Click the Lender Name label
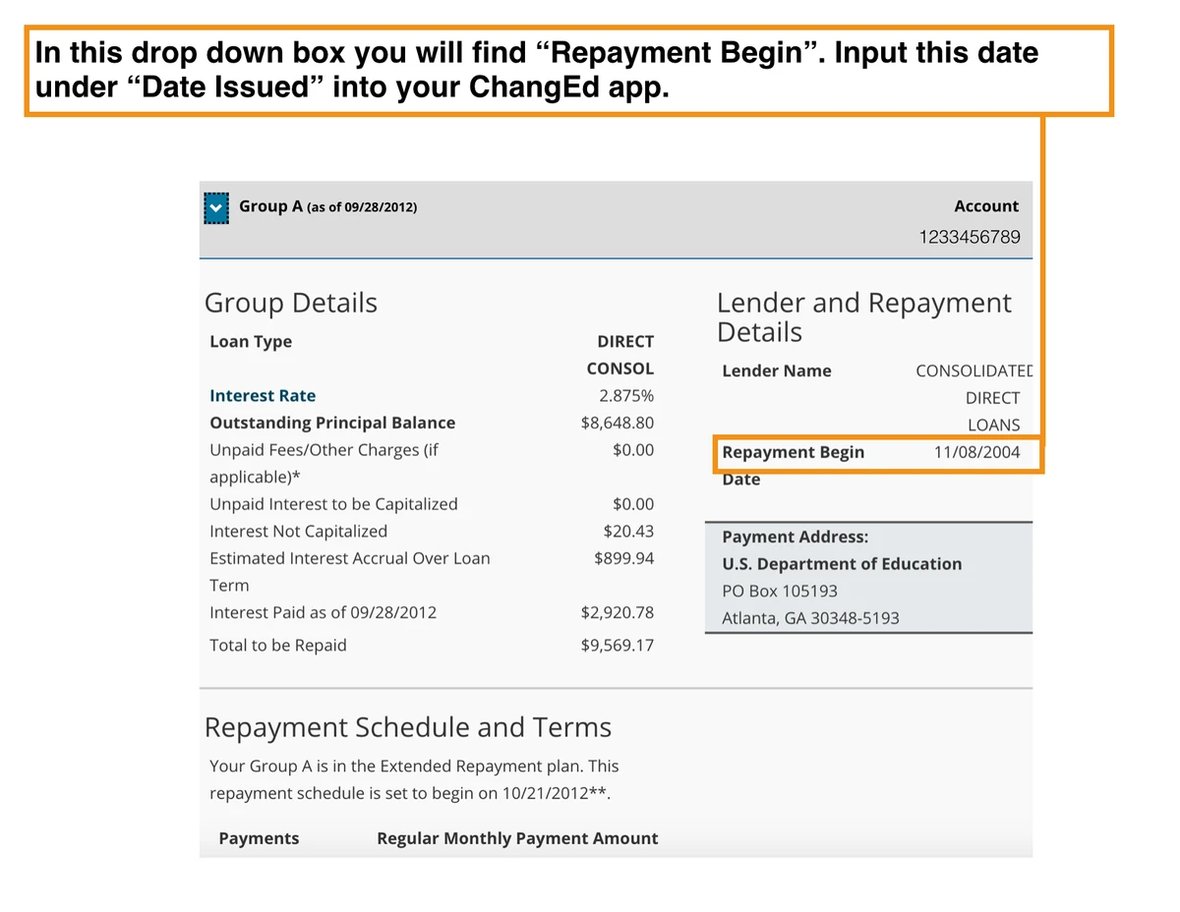Viewport: 1180px width, 912px height. 777,371
